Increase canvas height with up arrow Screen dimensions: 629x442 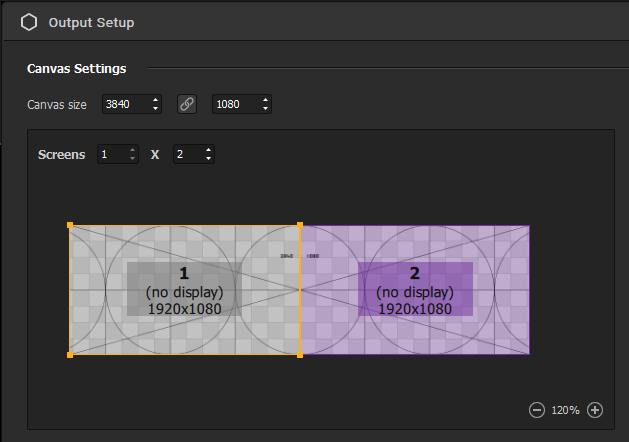pos(266,100)
